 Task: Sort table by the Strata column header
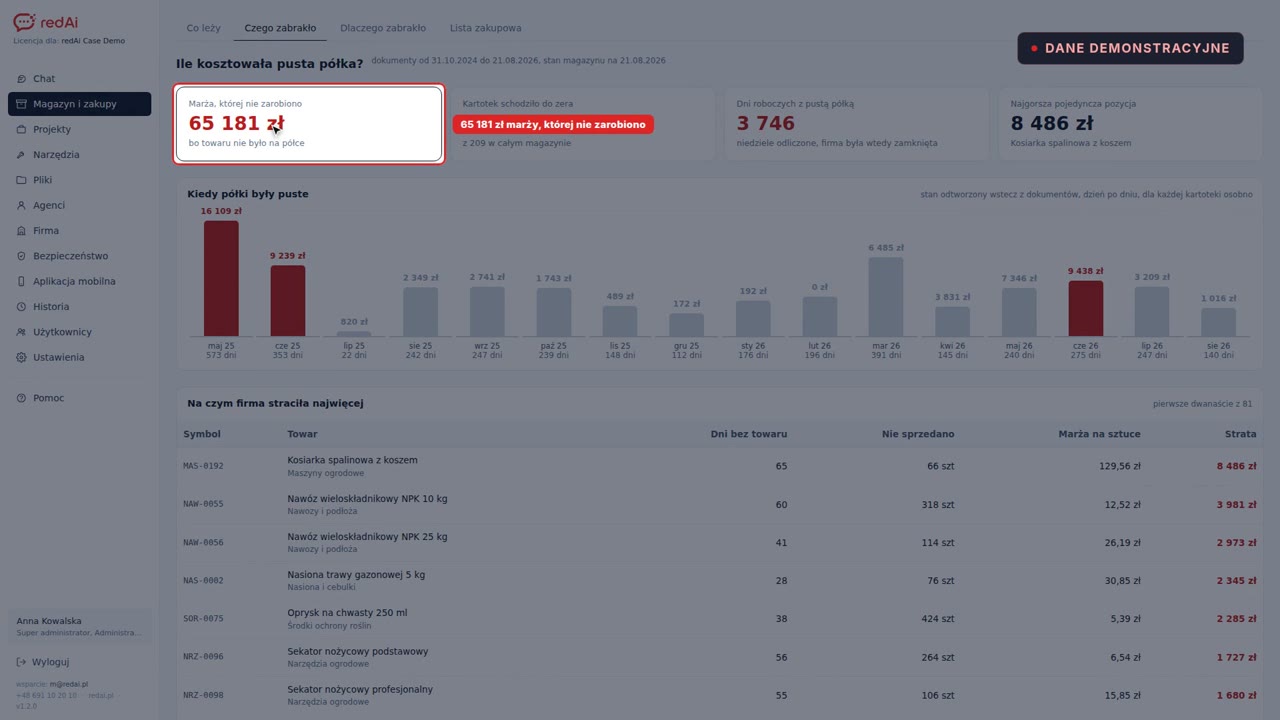1240,434
